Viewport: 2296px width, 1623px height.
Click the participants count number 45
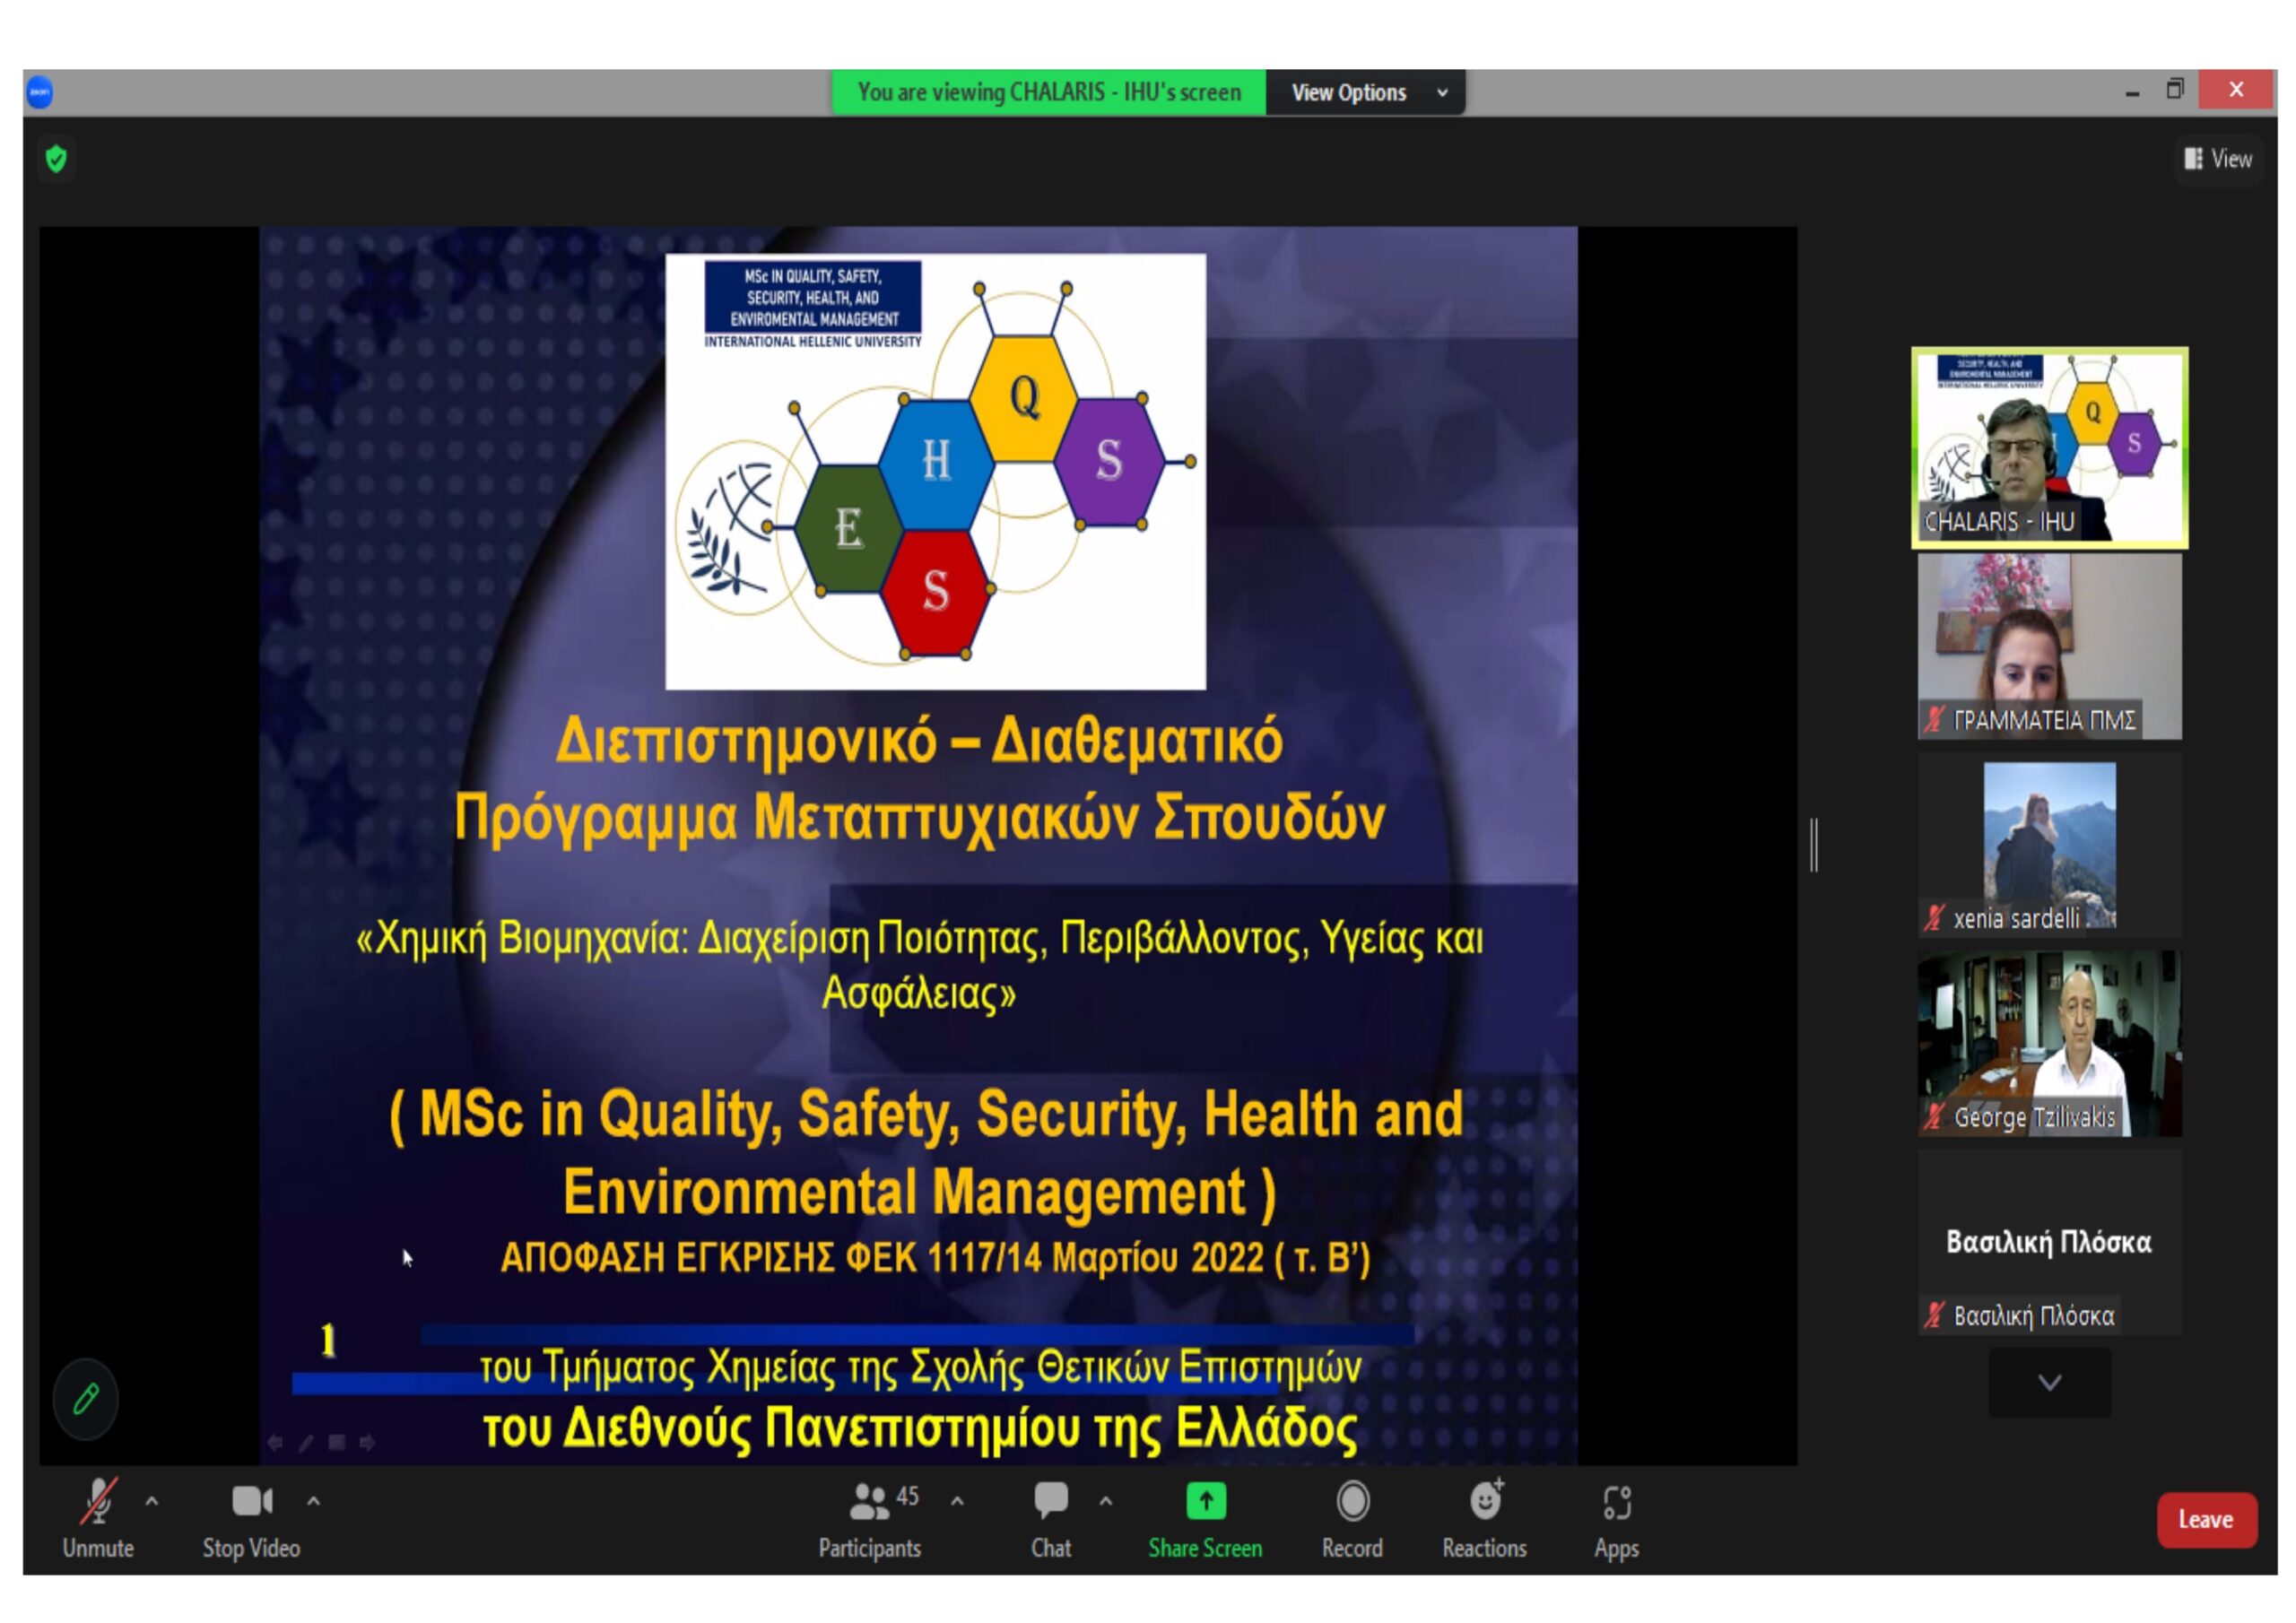907,1496
